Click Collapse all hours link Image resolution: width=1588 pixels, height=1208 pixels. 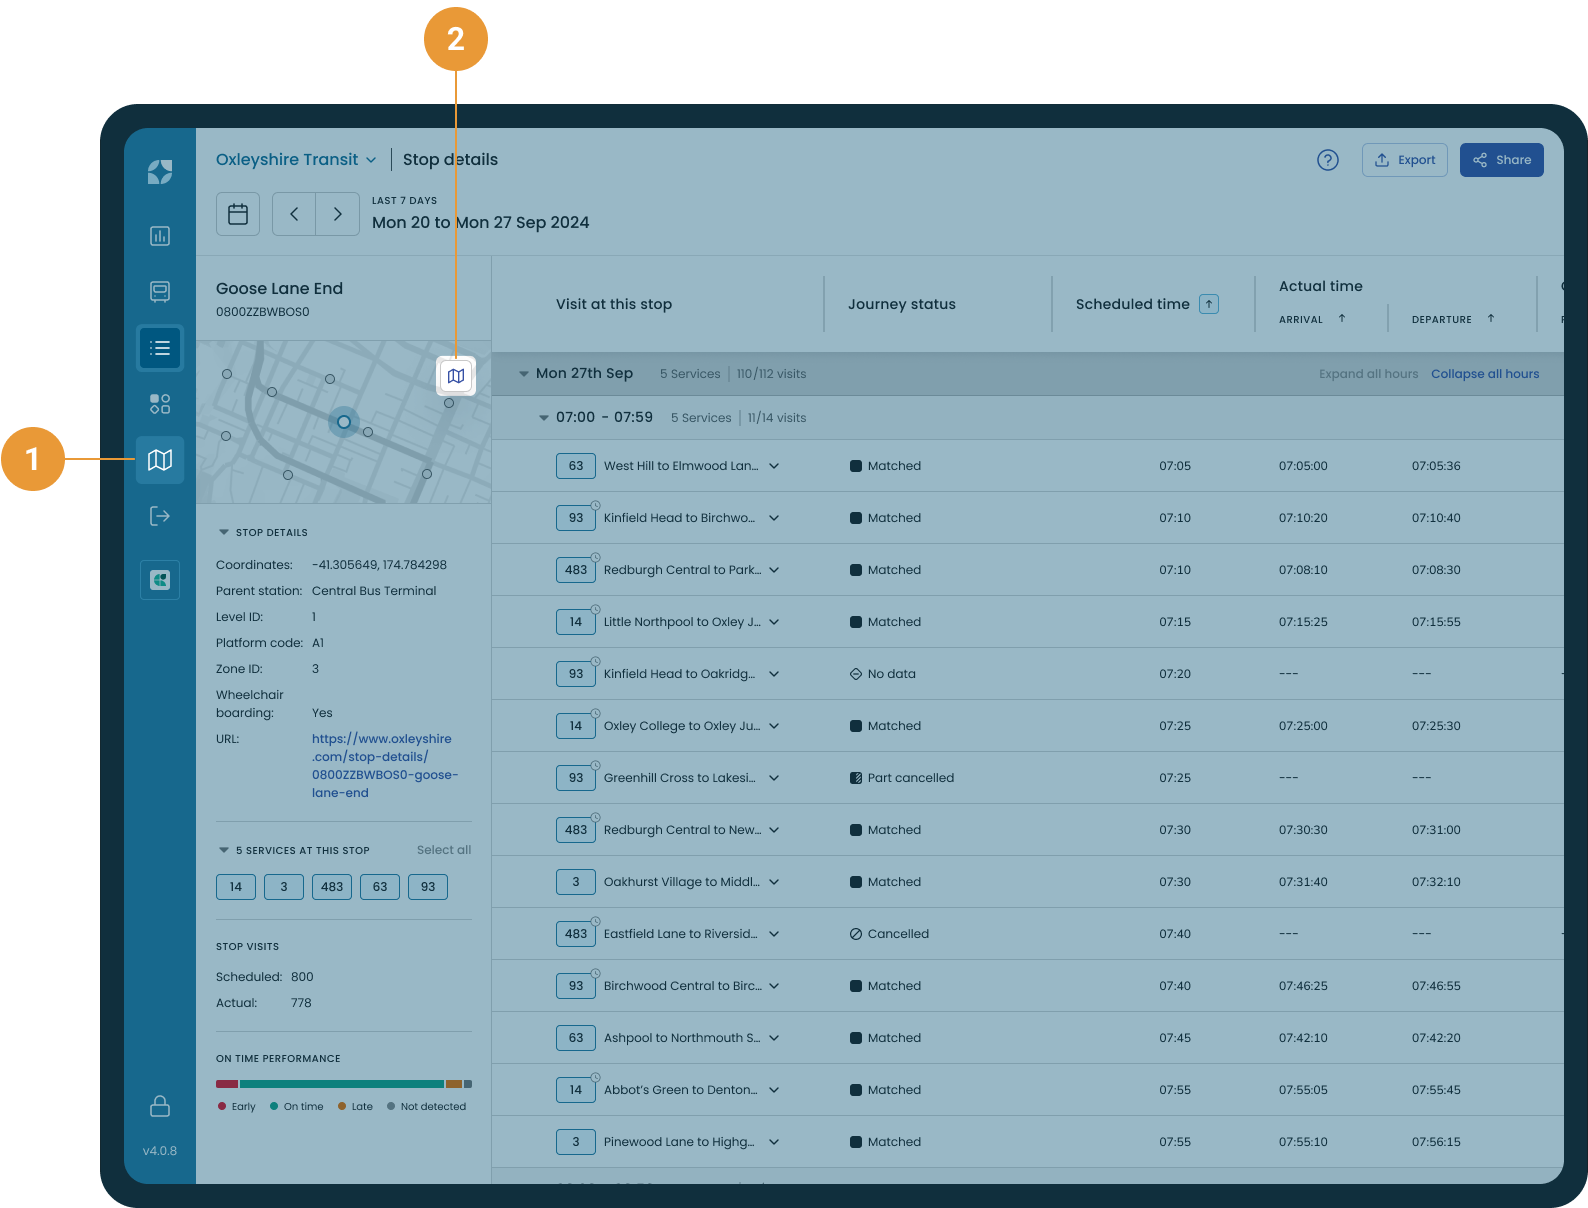pyautogui.click(x=1485, y=374)
